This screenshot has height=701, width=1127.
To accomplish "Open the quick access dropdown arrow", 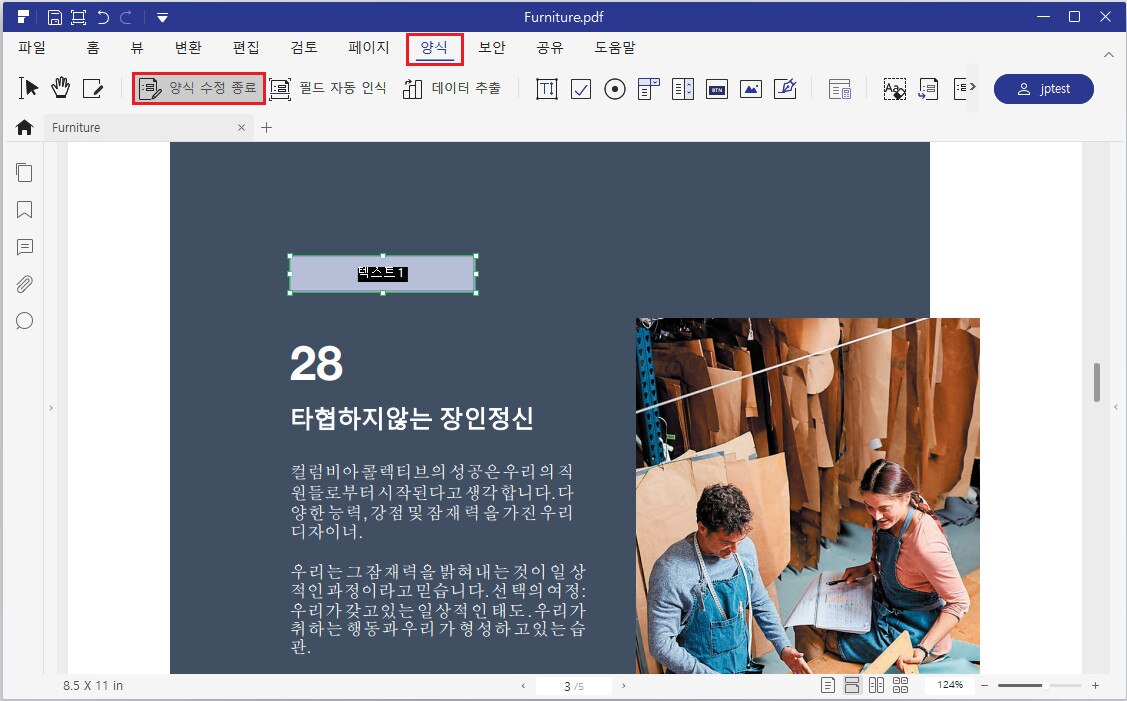I will [x=162, y=17].
